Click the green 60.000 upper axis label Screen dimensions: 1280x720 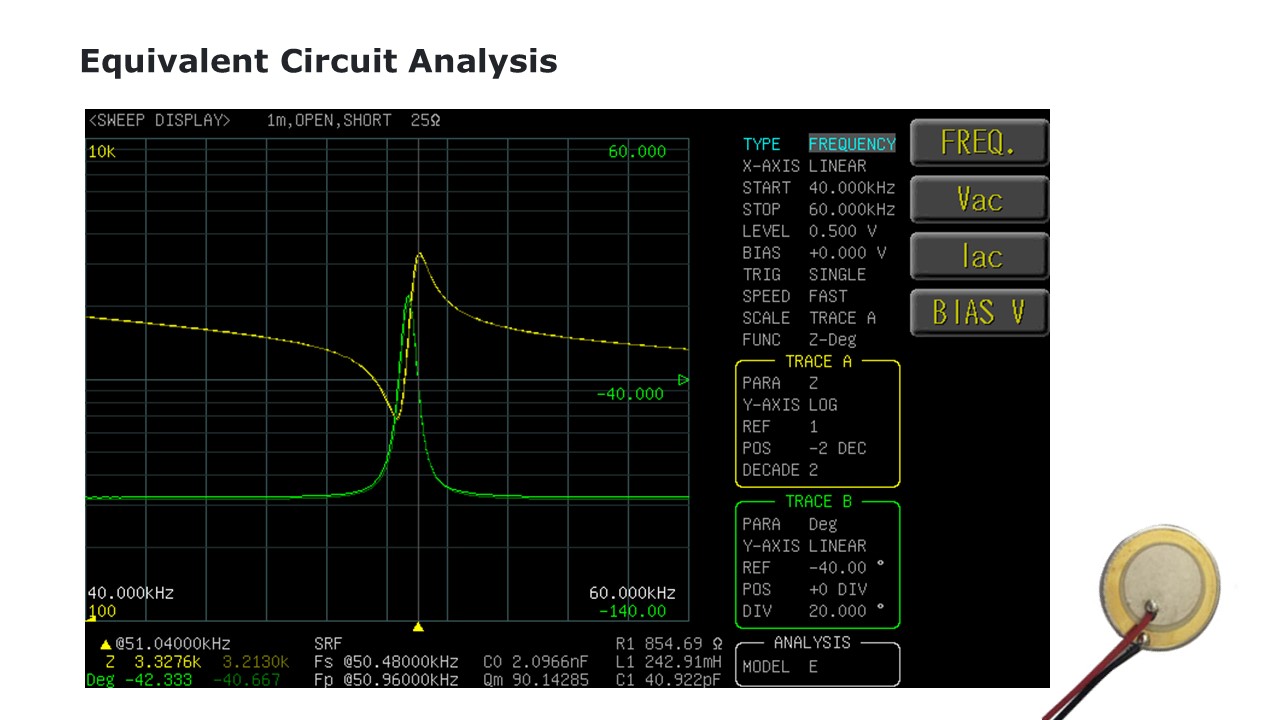[637, 152]
